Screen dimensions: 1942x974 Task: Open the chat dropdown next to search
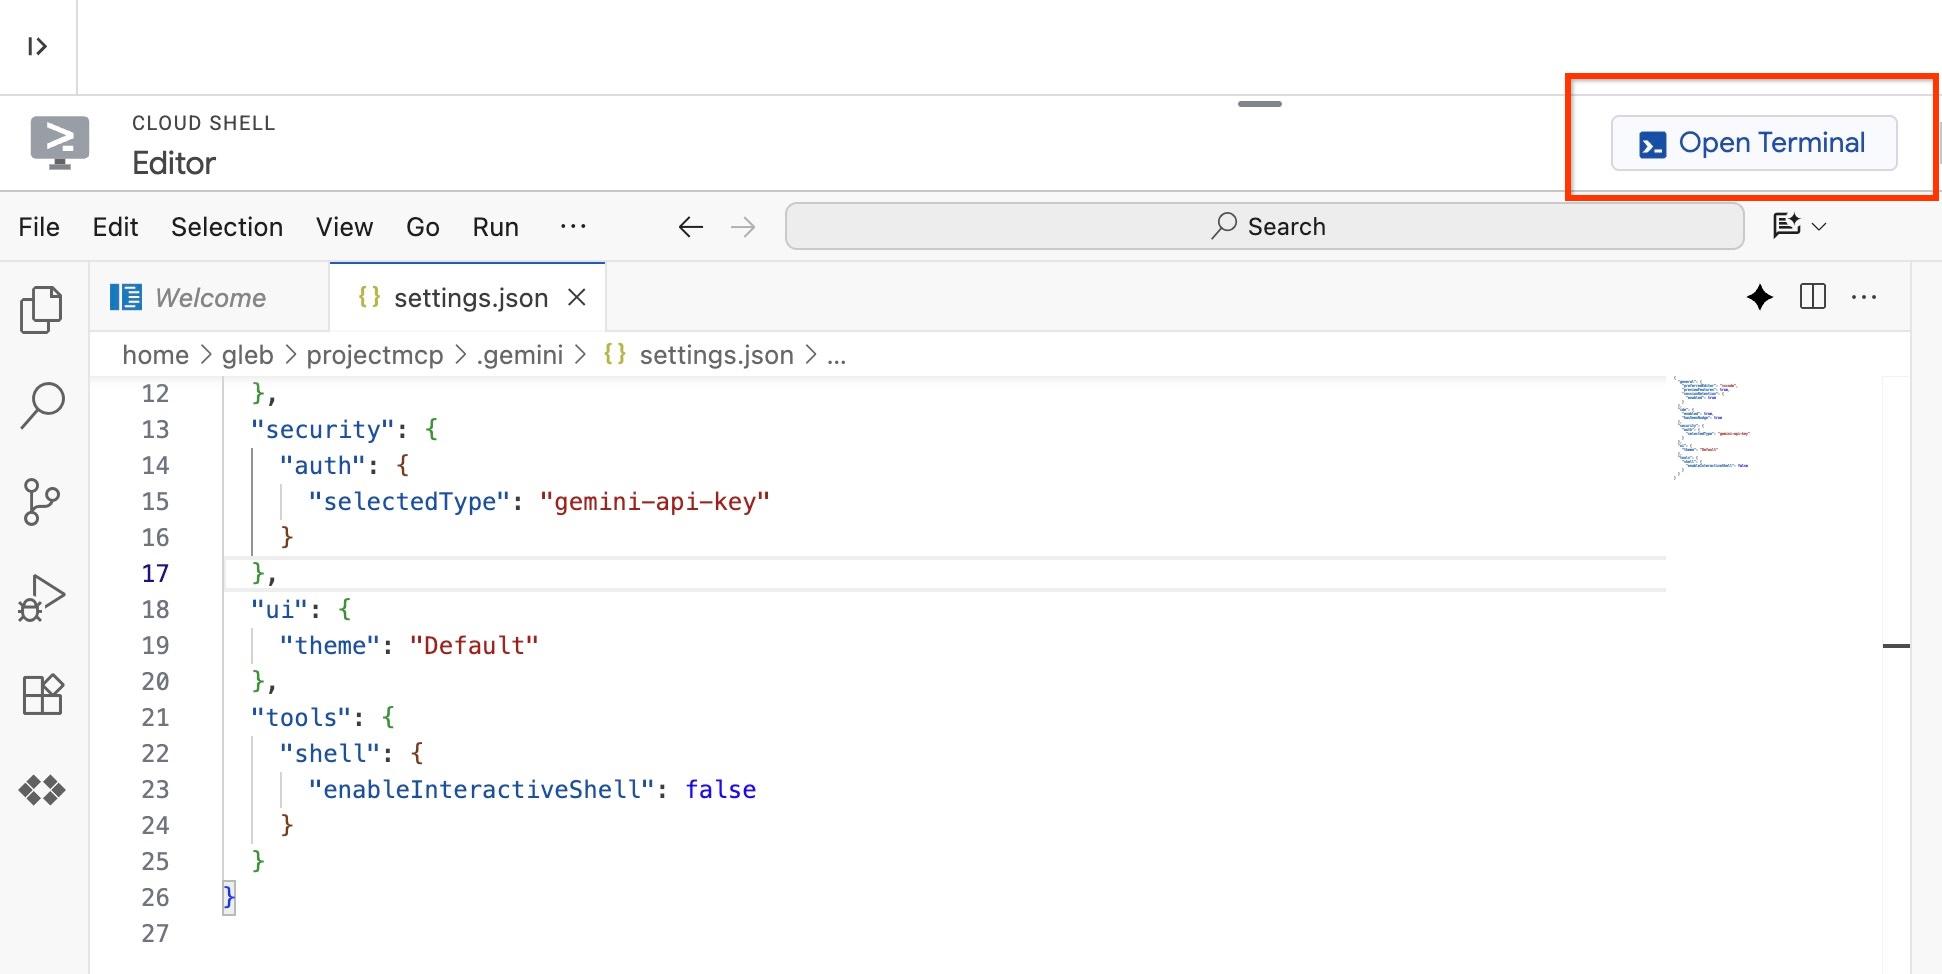coord(1799,226)
